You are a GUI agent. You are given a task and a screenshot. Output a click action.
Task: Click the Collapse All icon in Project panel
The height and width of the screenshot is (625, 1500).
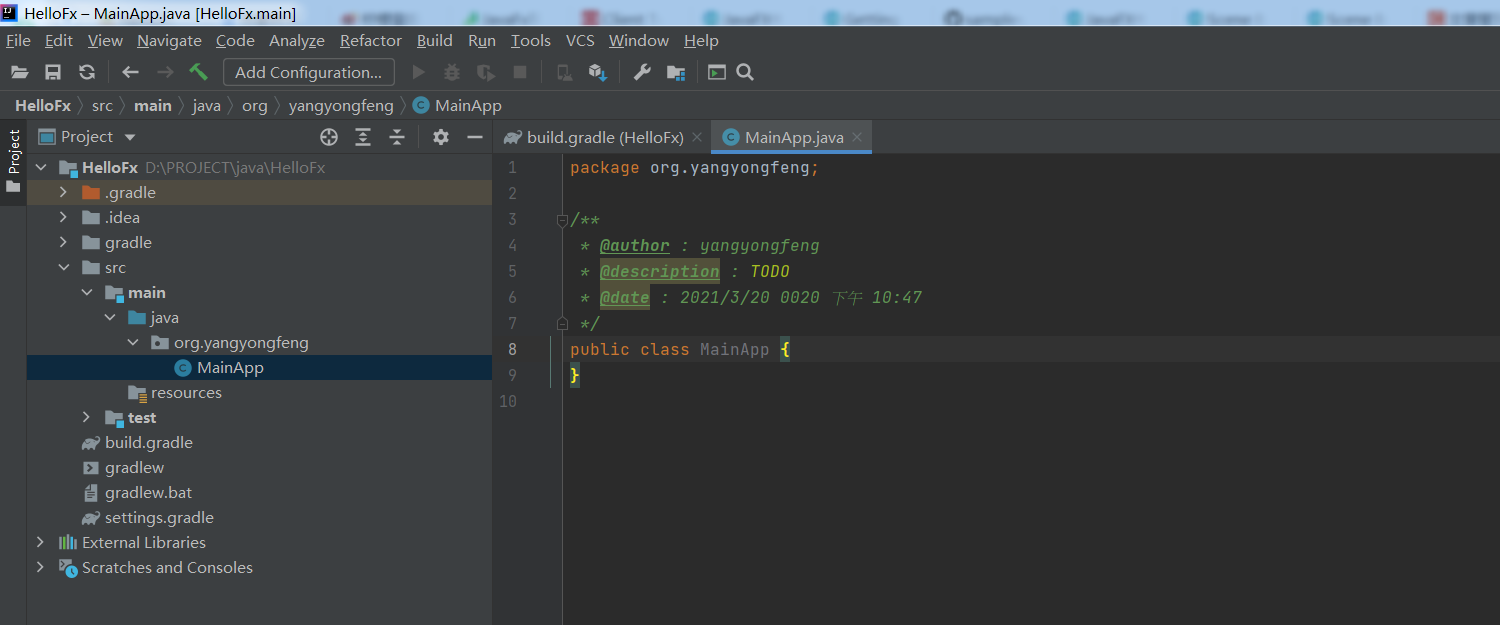coord(397,137)
